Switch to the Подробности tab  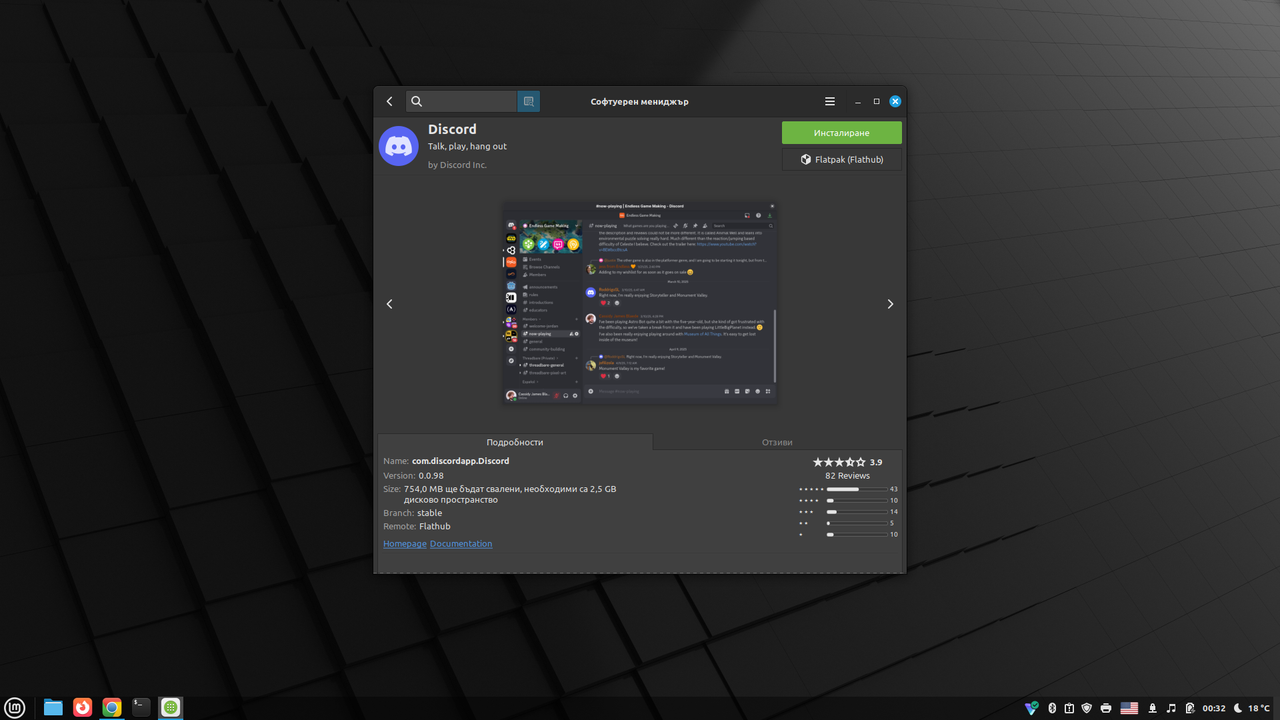click(515, 442)
